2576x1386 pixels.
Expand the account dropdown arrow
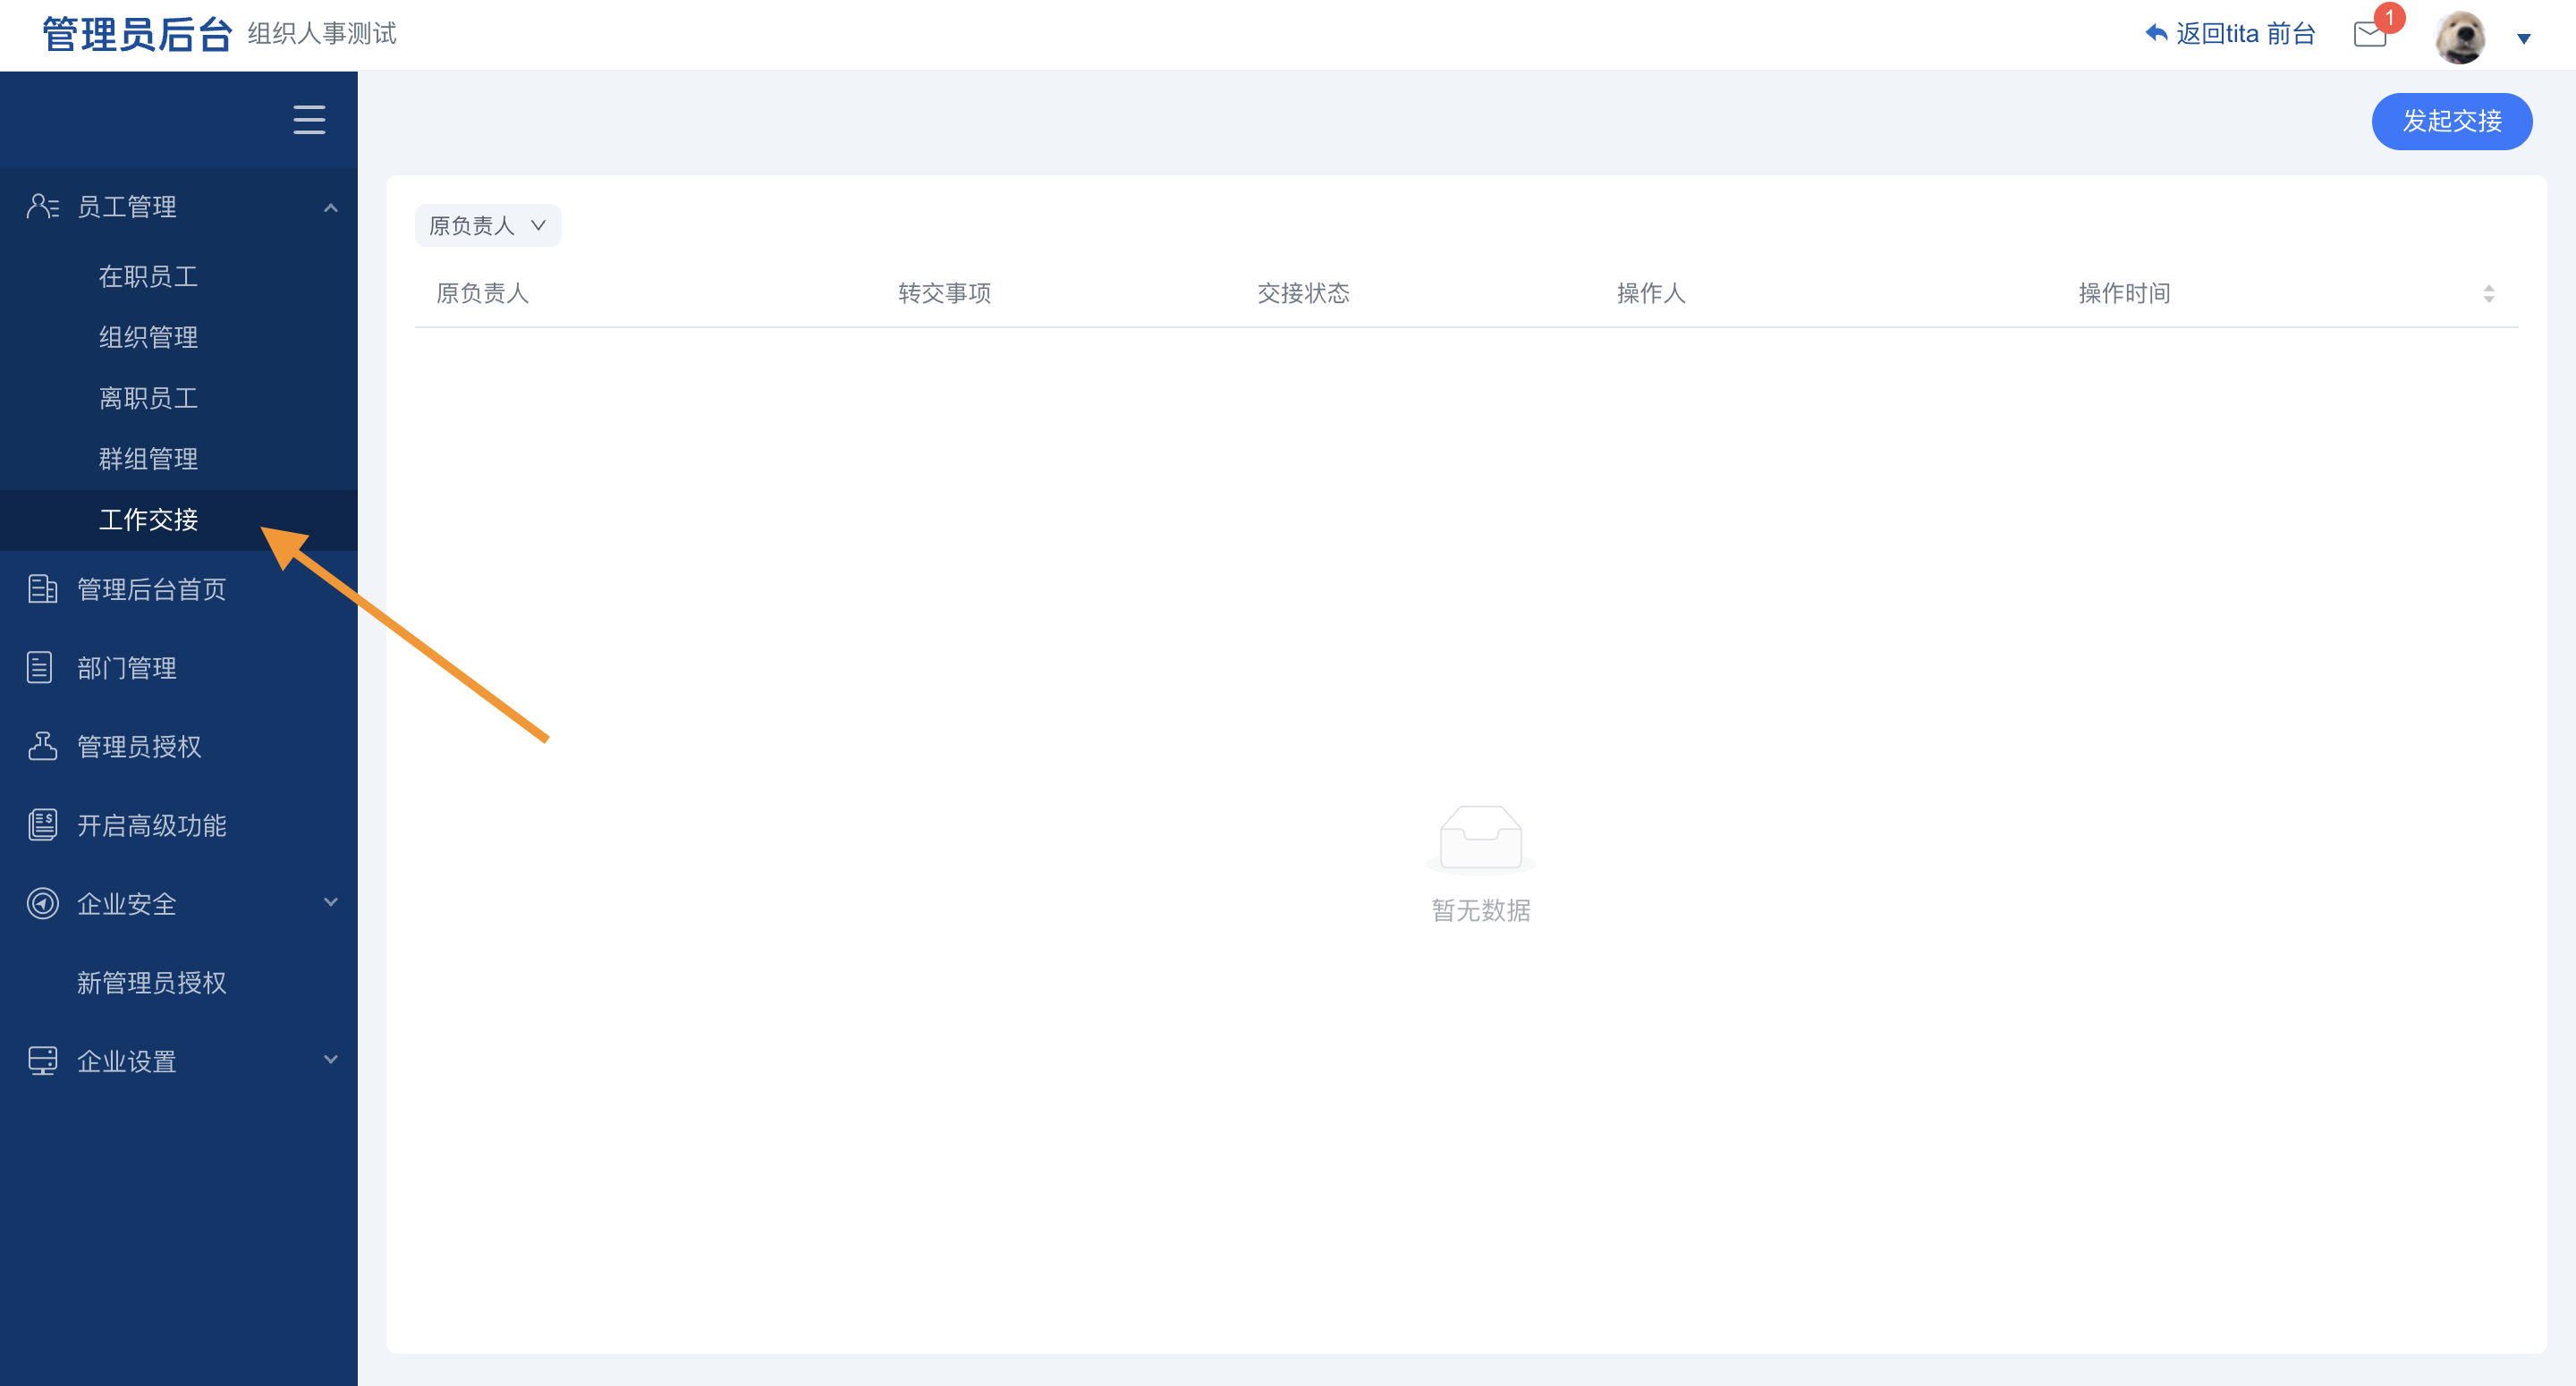(2523, 39)
